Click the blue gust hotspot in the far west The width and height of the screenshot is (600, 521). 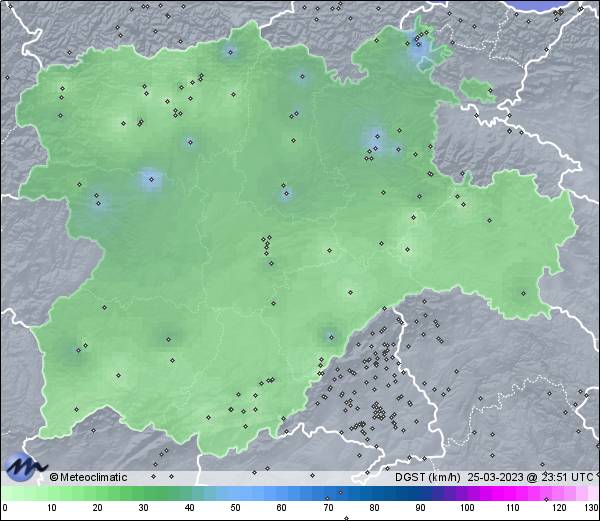click(x=150, y=180)
